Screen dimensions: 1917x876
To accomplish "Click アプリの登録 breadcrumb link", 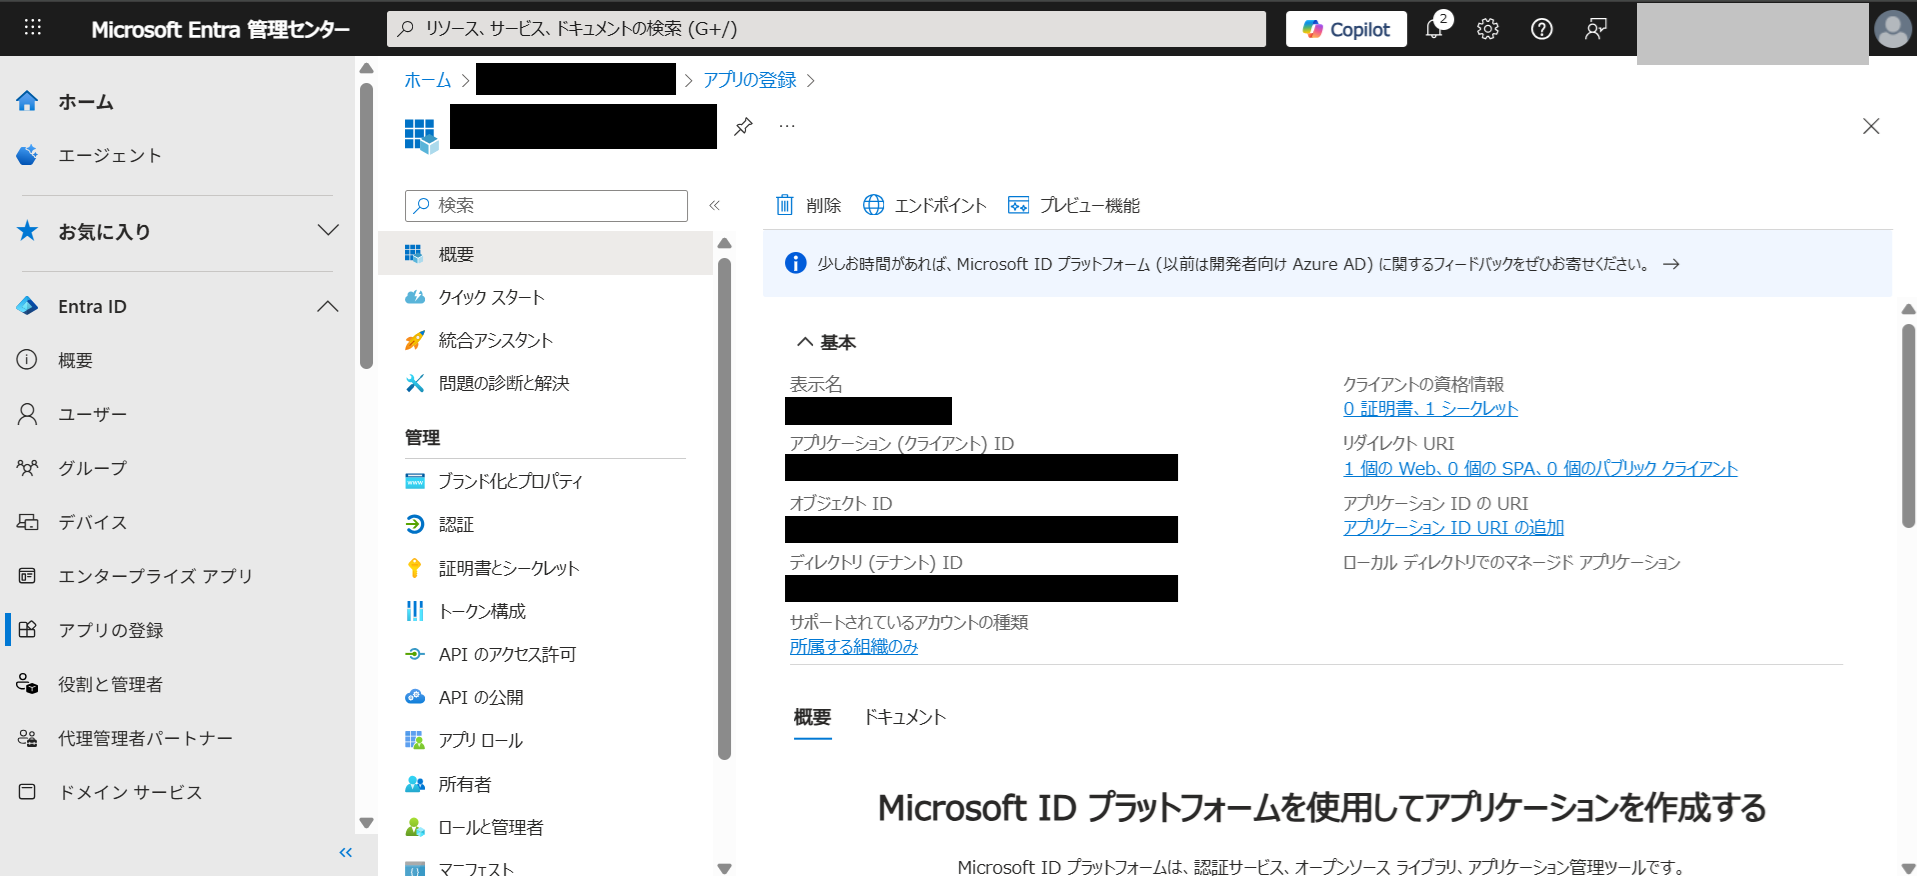I will (750, 80).
